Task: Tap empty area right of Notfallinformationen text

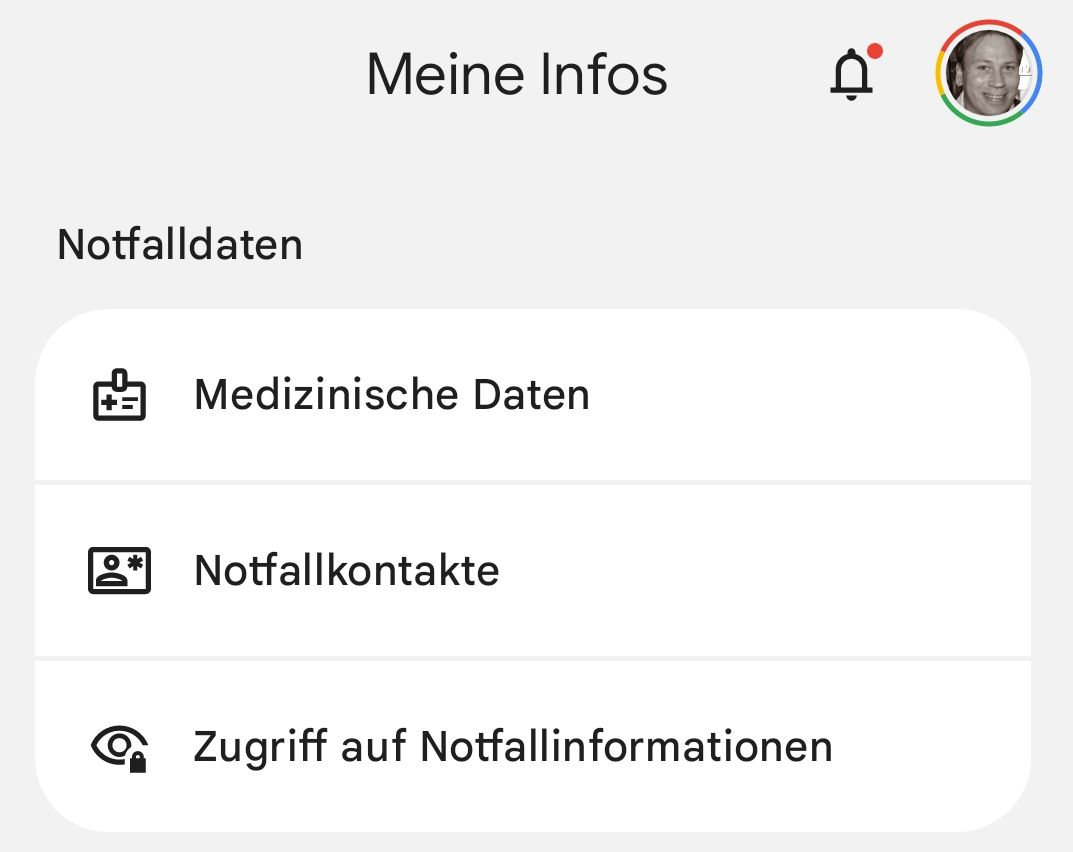Action: (931, 746)
